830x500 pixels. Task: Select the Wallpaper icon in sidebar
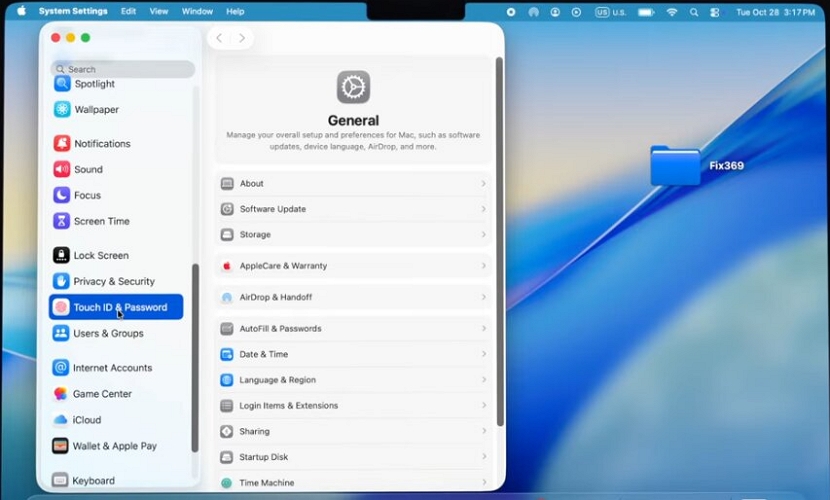click(x=62, y=110)
